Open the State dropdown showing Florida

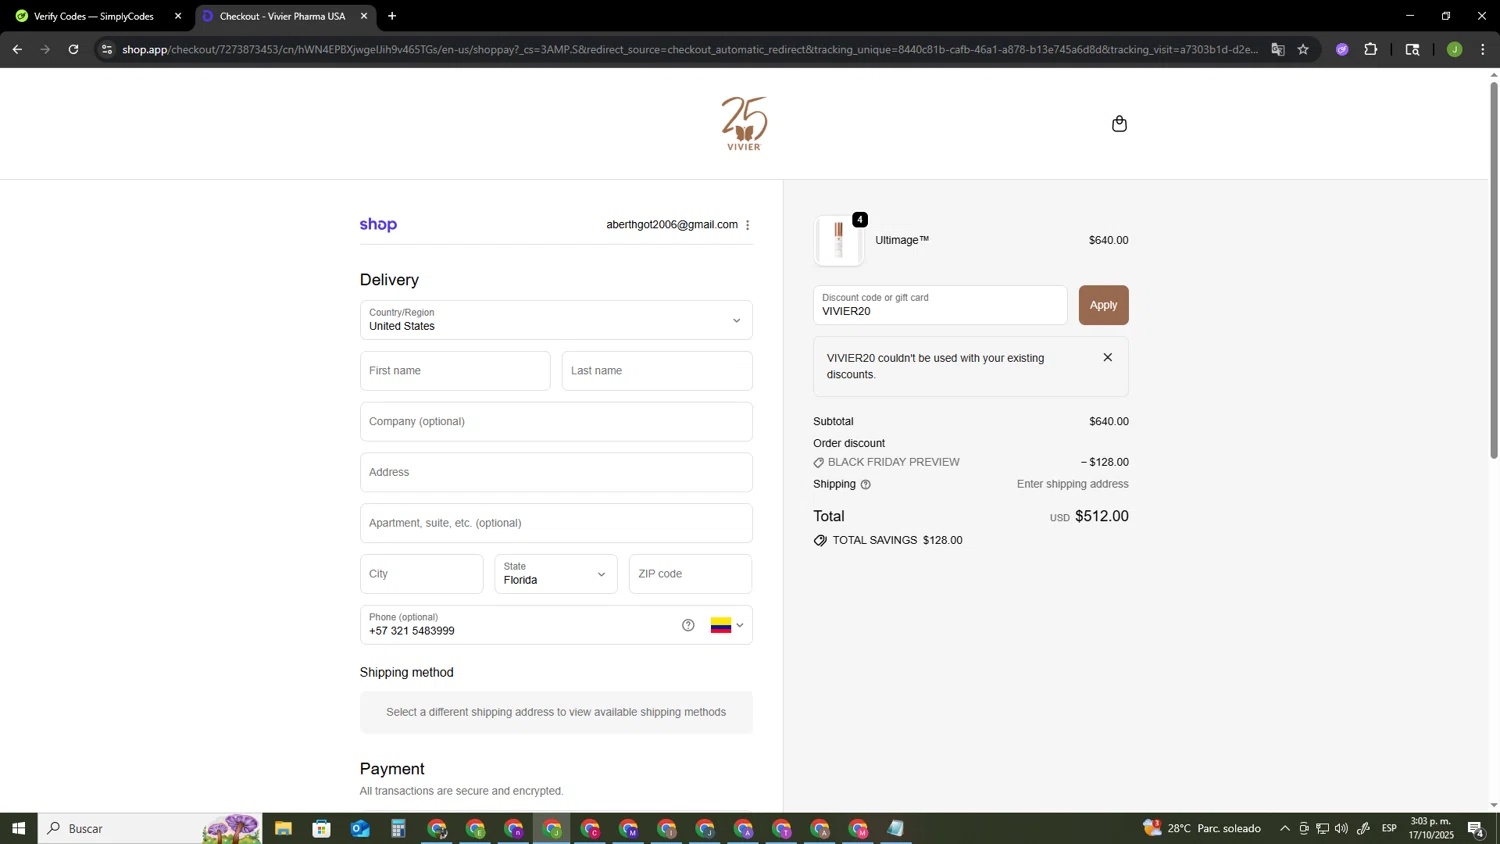tap(556, 574)
